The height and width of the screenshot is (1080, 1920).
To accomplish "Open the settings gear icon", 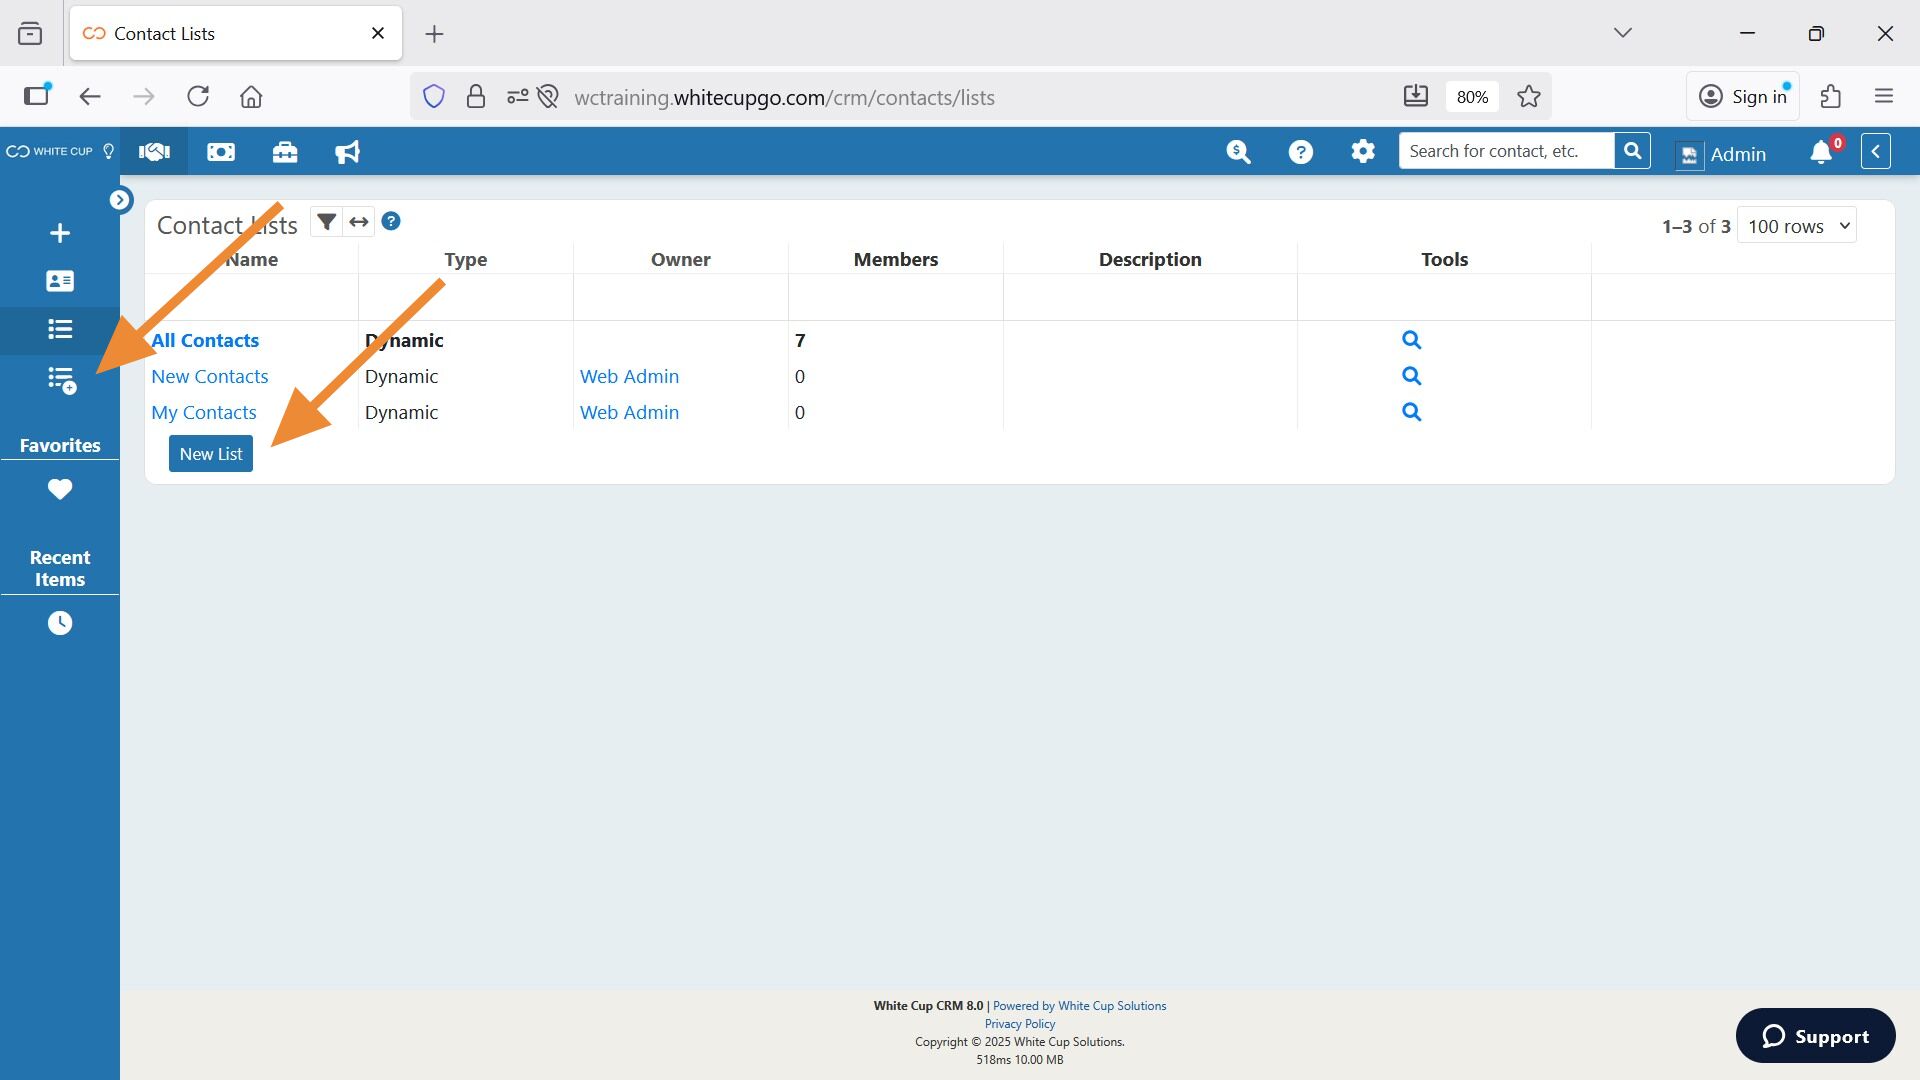I will point(1363,152).
